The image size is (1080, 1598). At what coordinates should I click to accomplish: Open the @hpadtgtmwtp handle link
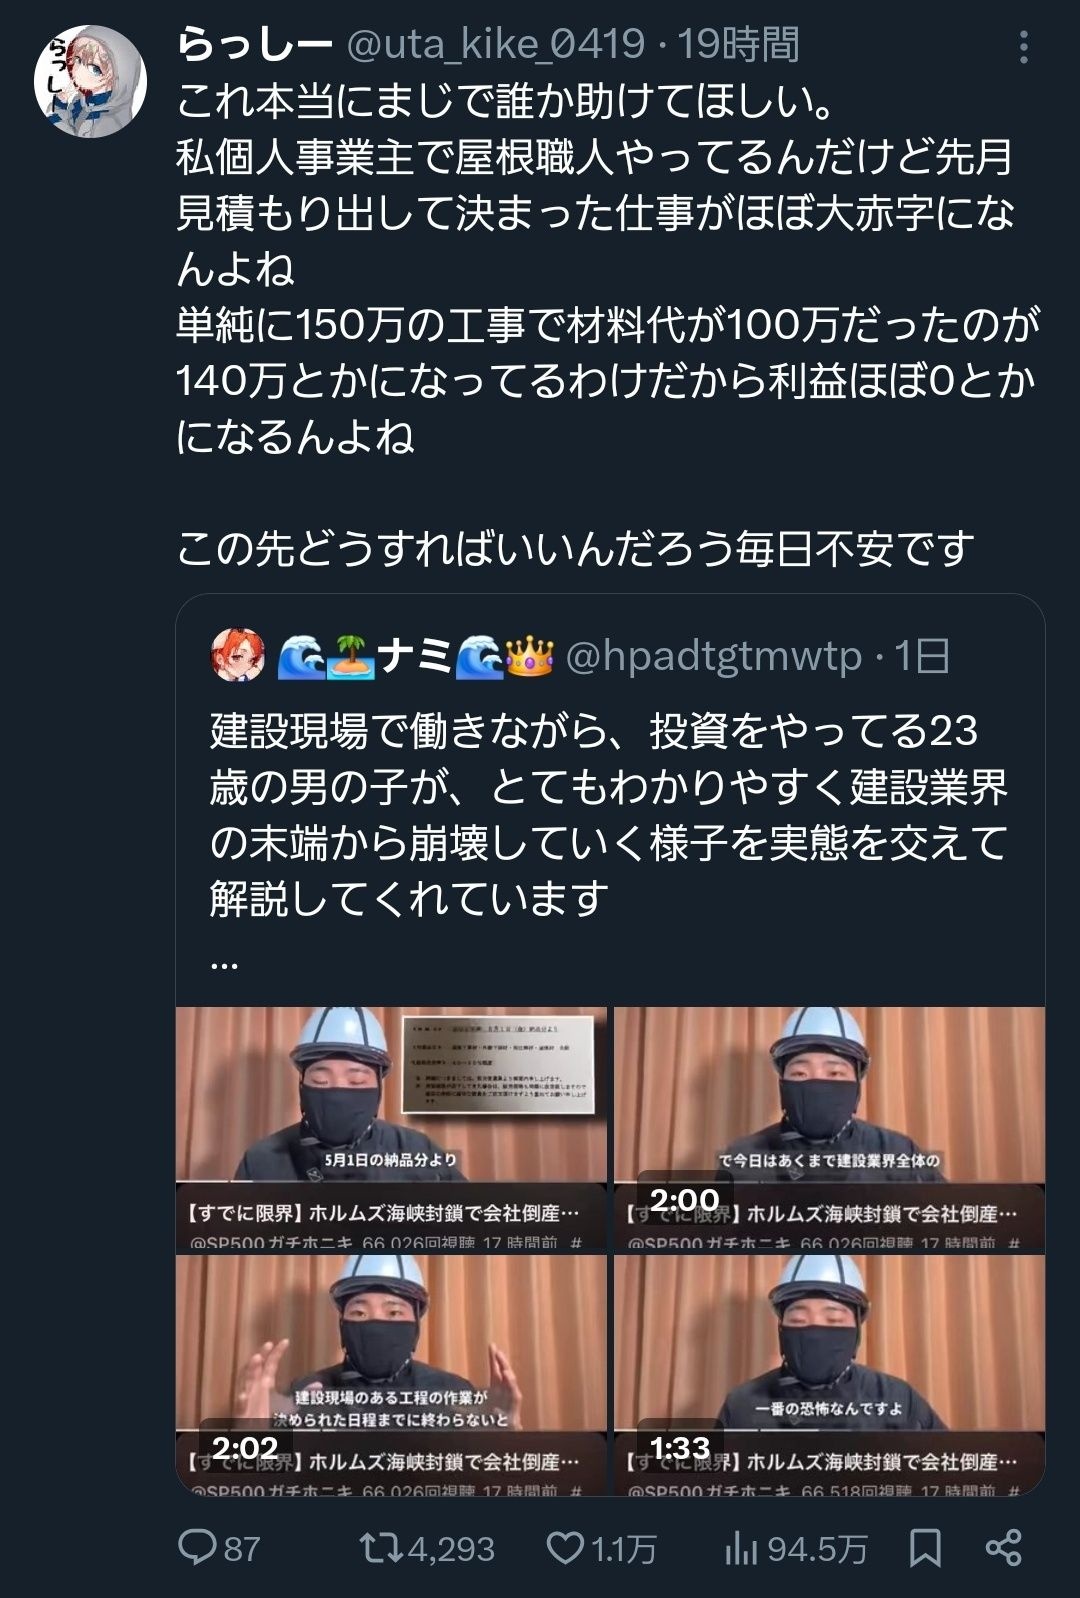713,656
